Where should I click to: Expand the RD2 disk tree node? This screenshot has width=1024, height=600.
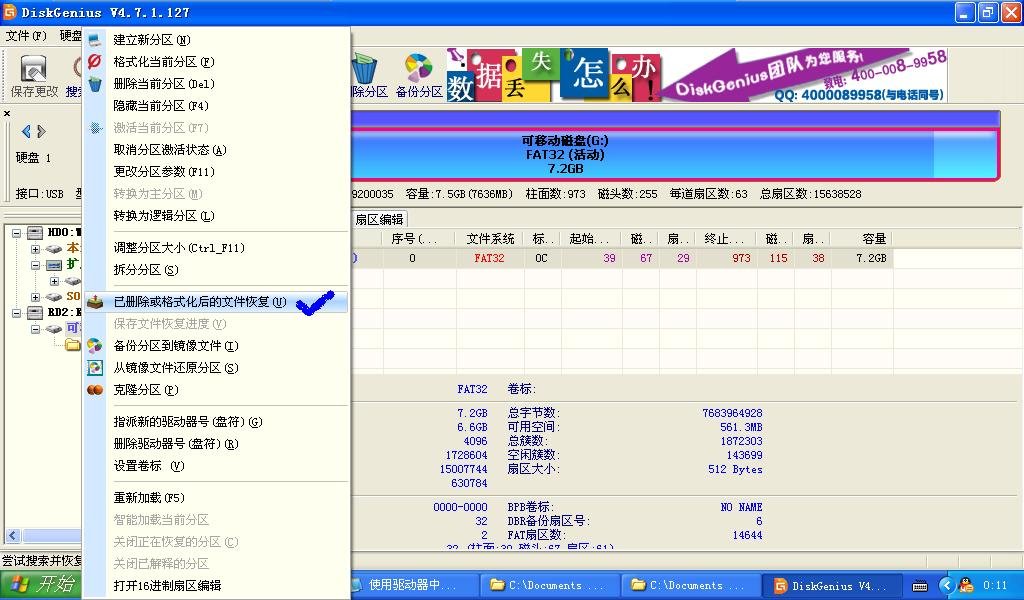(14, 314)
